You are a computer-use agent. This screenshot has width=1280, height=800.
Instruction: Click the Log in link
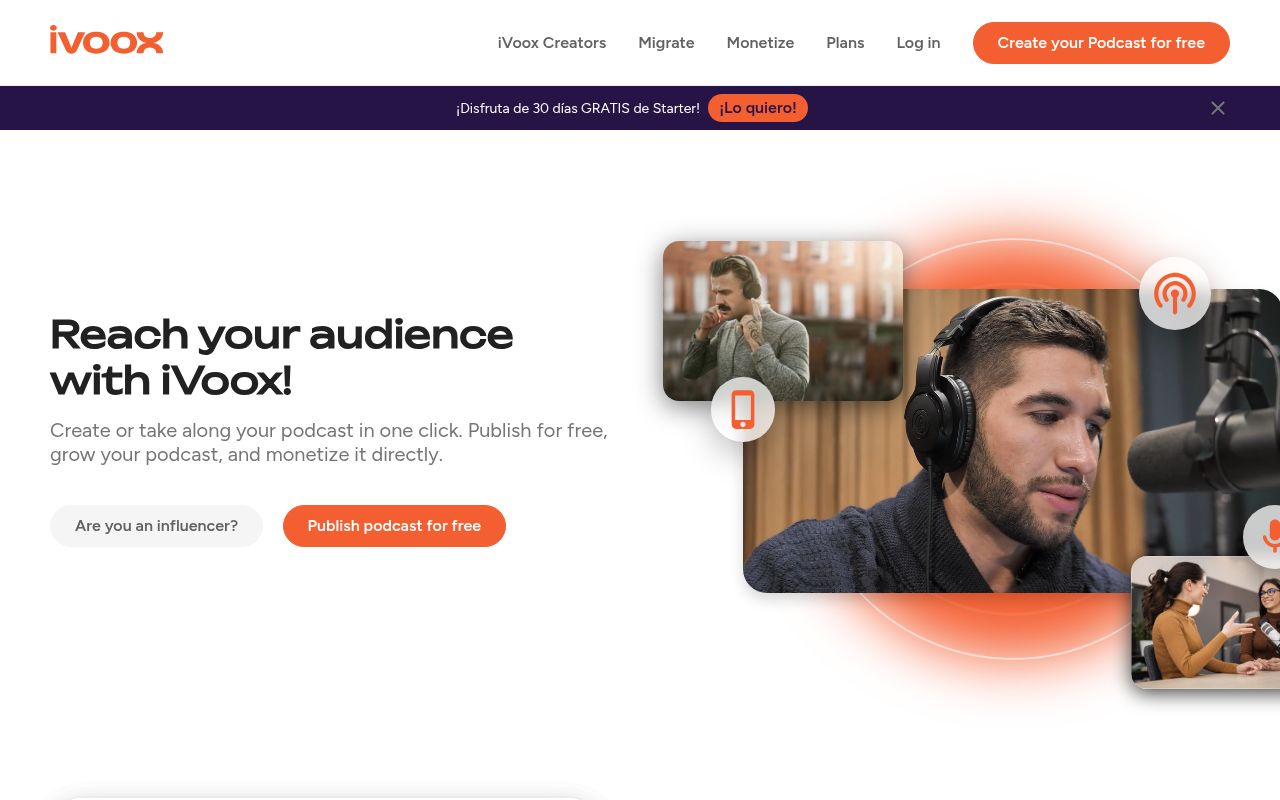pos(918,43)
